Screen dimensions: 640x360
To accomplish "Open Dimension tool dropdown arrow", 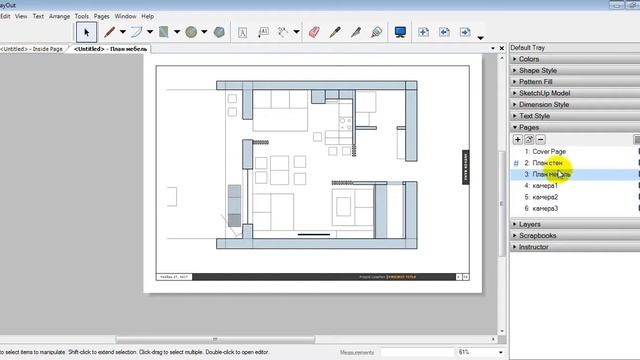I will point(296,32).
